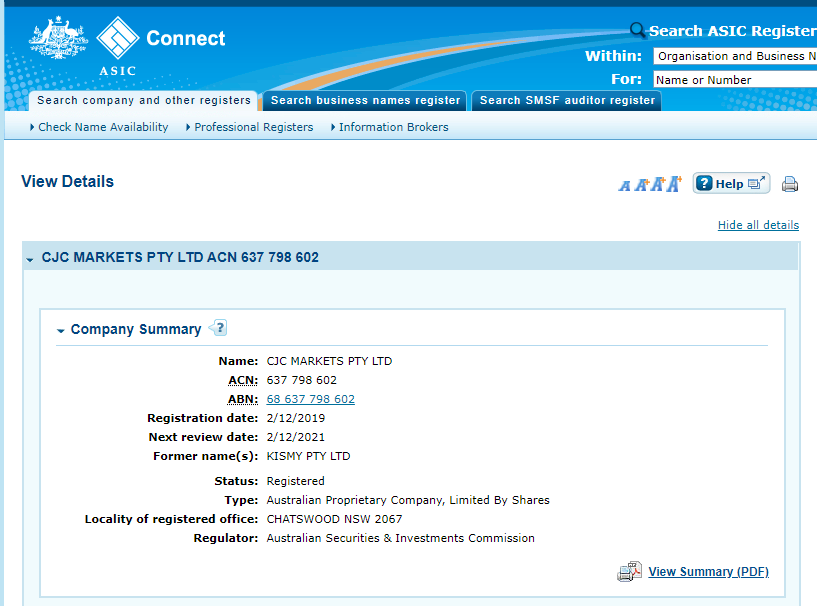Click the ABN abbreviation label

pos(243,399)
